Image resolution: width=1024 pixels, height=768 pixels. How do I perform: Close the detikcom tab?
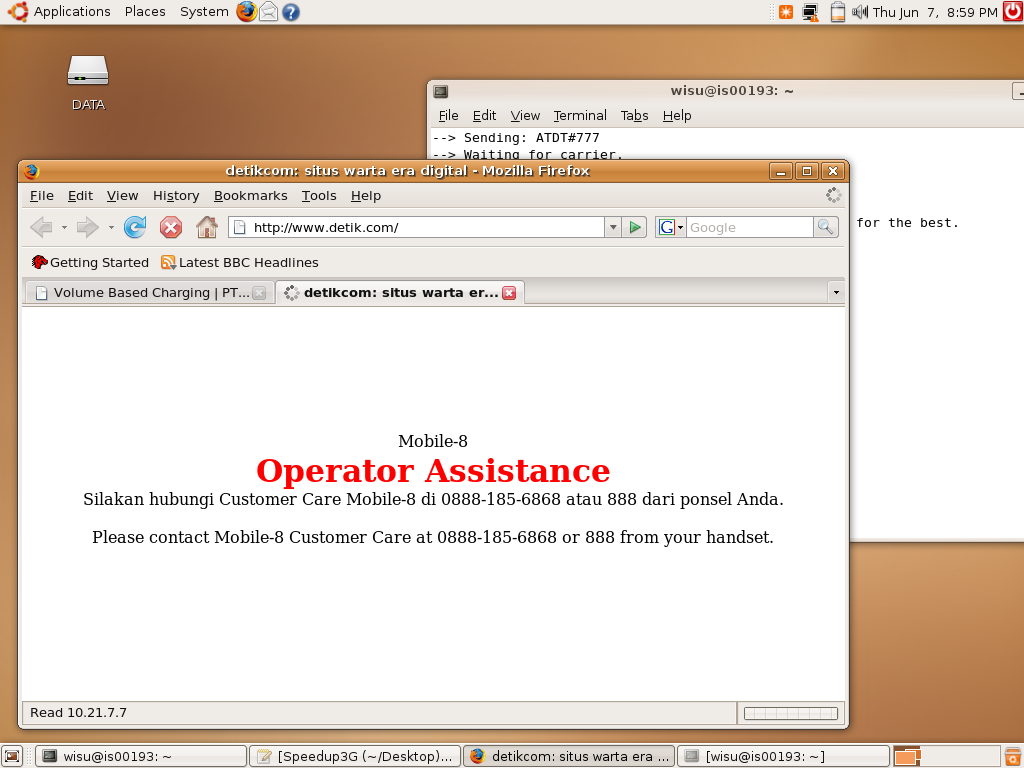click(509, 293)
